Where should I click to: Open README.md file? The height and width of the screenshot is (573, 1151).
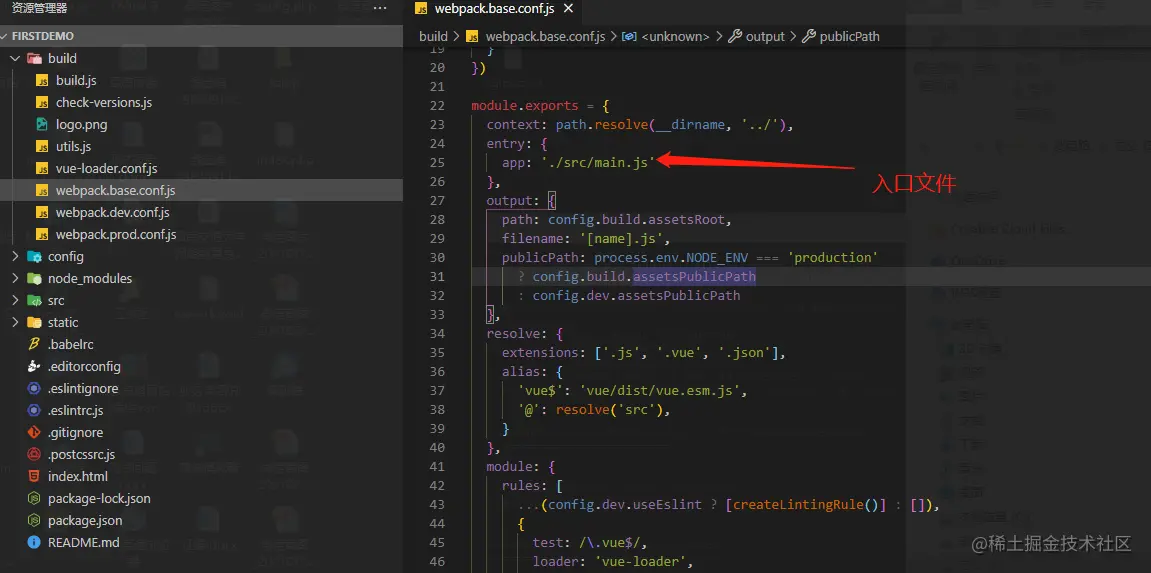[x=84, y=542]
